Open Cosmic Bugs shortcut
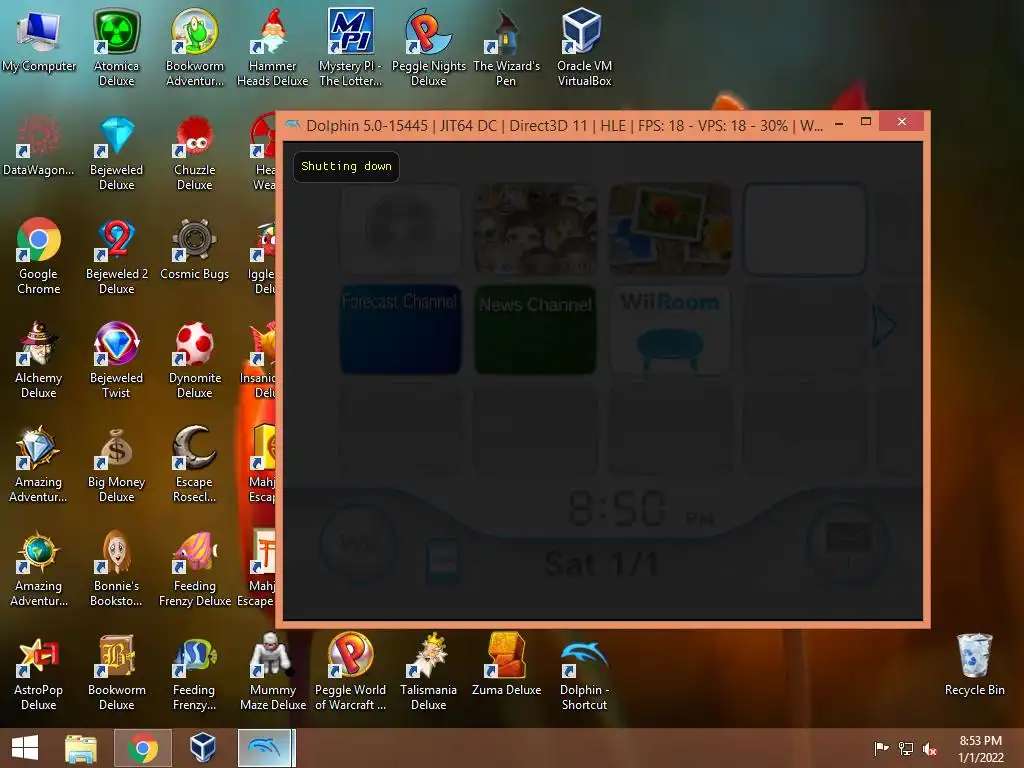 click(x=195, y=249)
